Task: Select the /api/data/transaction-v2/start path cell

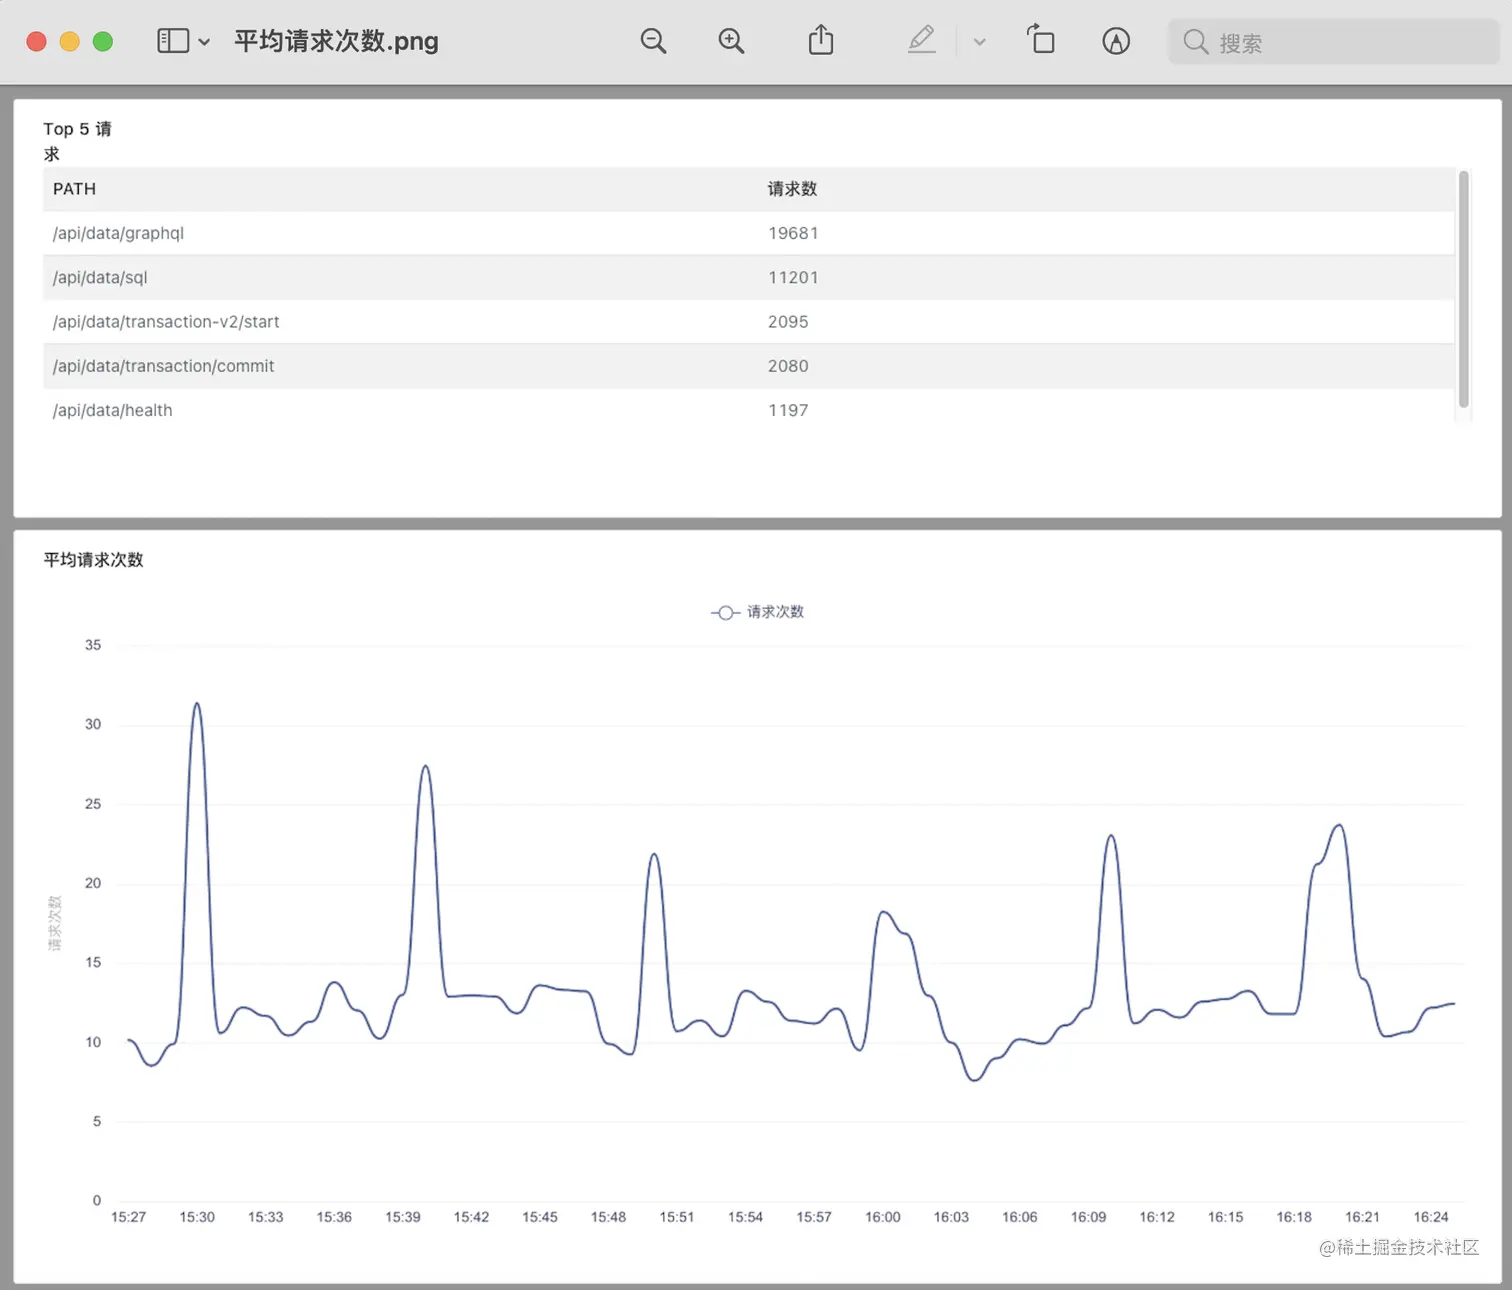Action: tap(166, 322)
